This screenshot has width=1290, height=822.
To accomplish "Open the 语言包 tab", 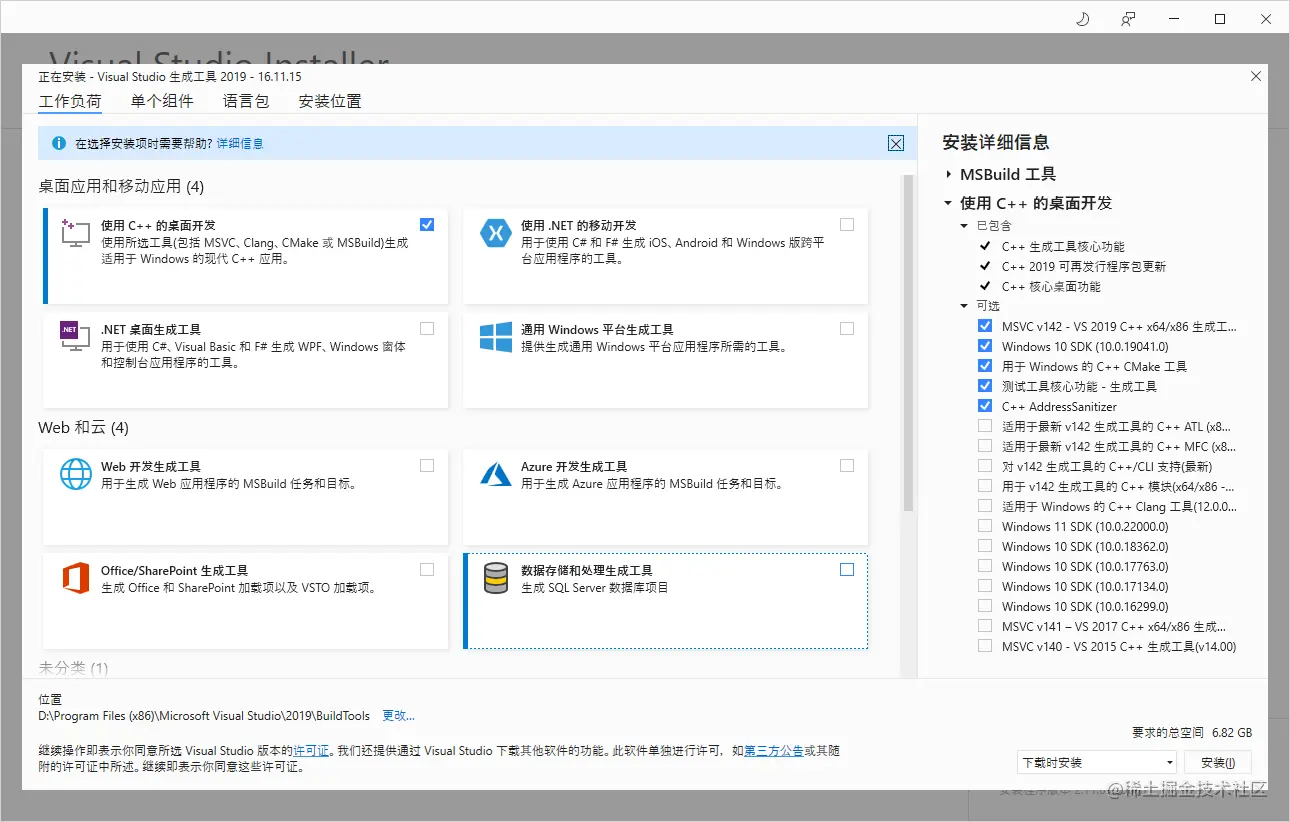I will point(245,101).
